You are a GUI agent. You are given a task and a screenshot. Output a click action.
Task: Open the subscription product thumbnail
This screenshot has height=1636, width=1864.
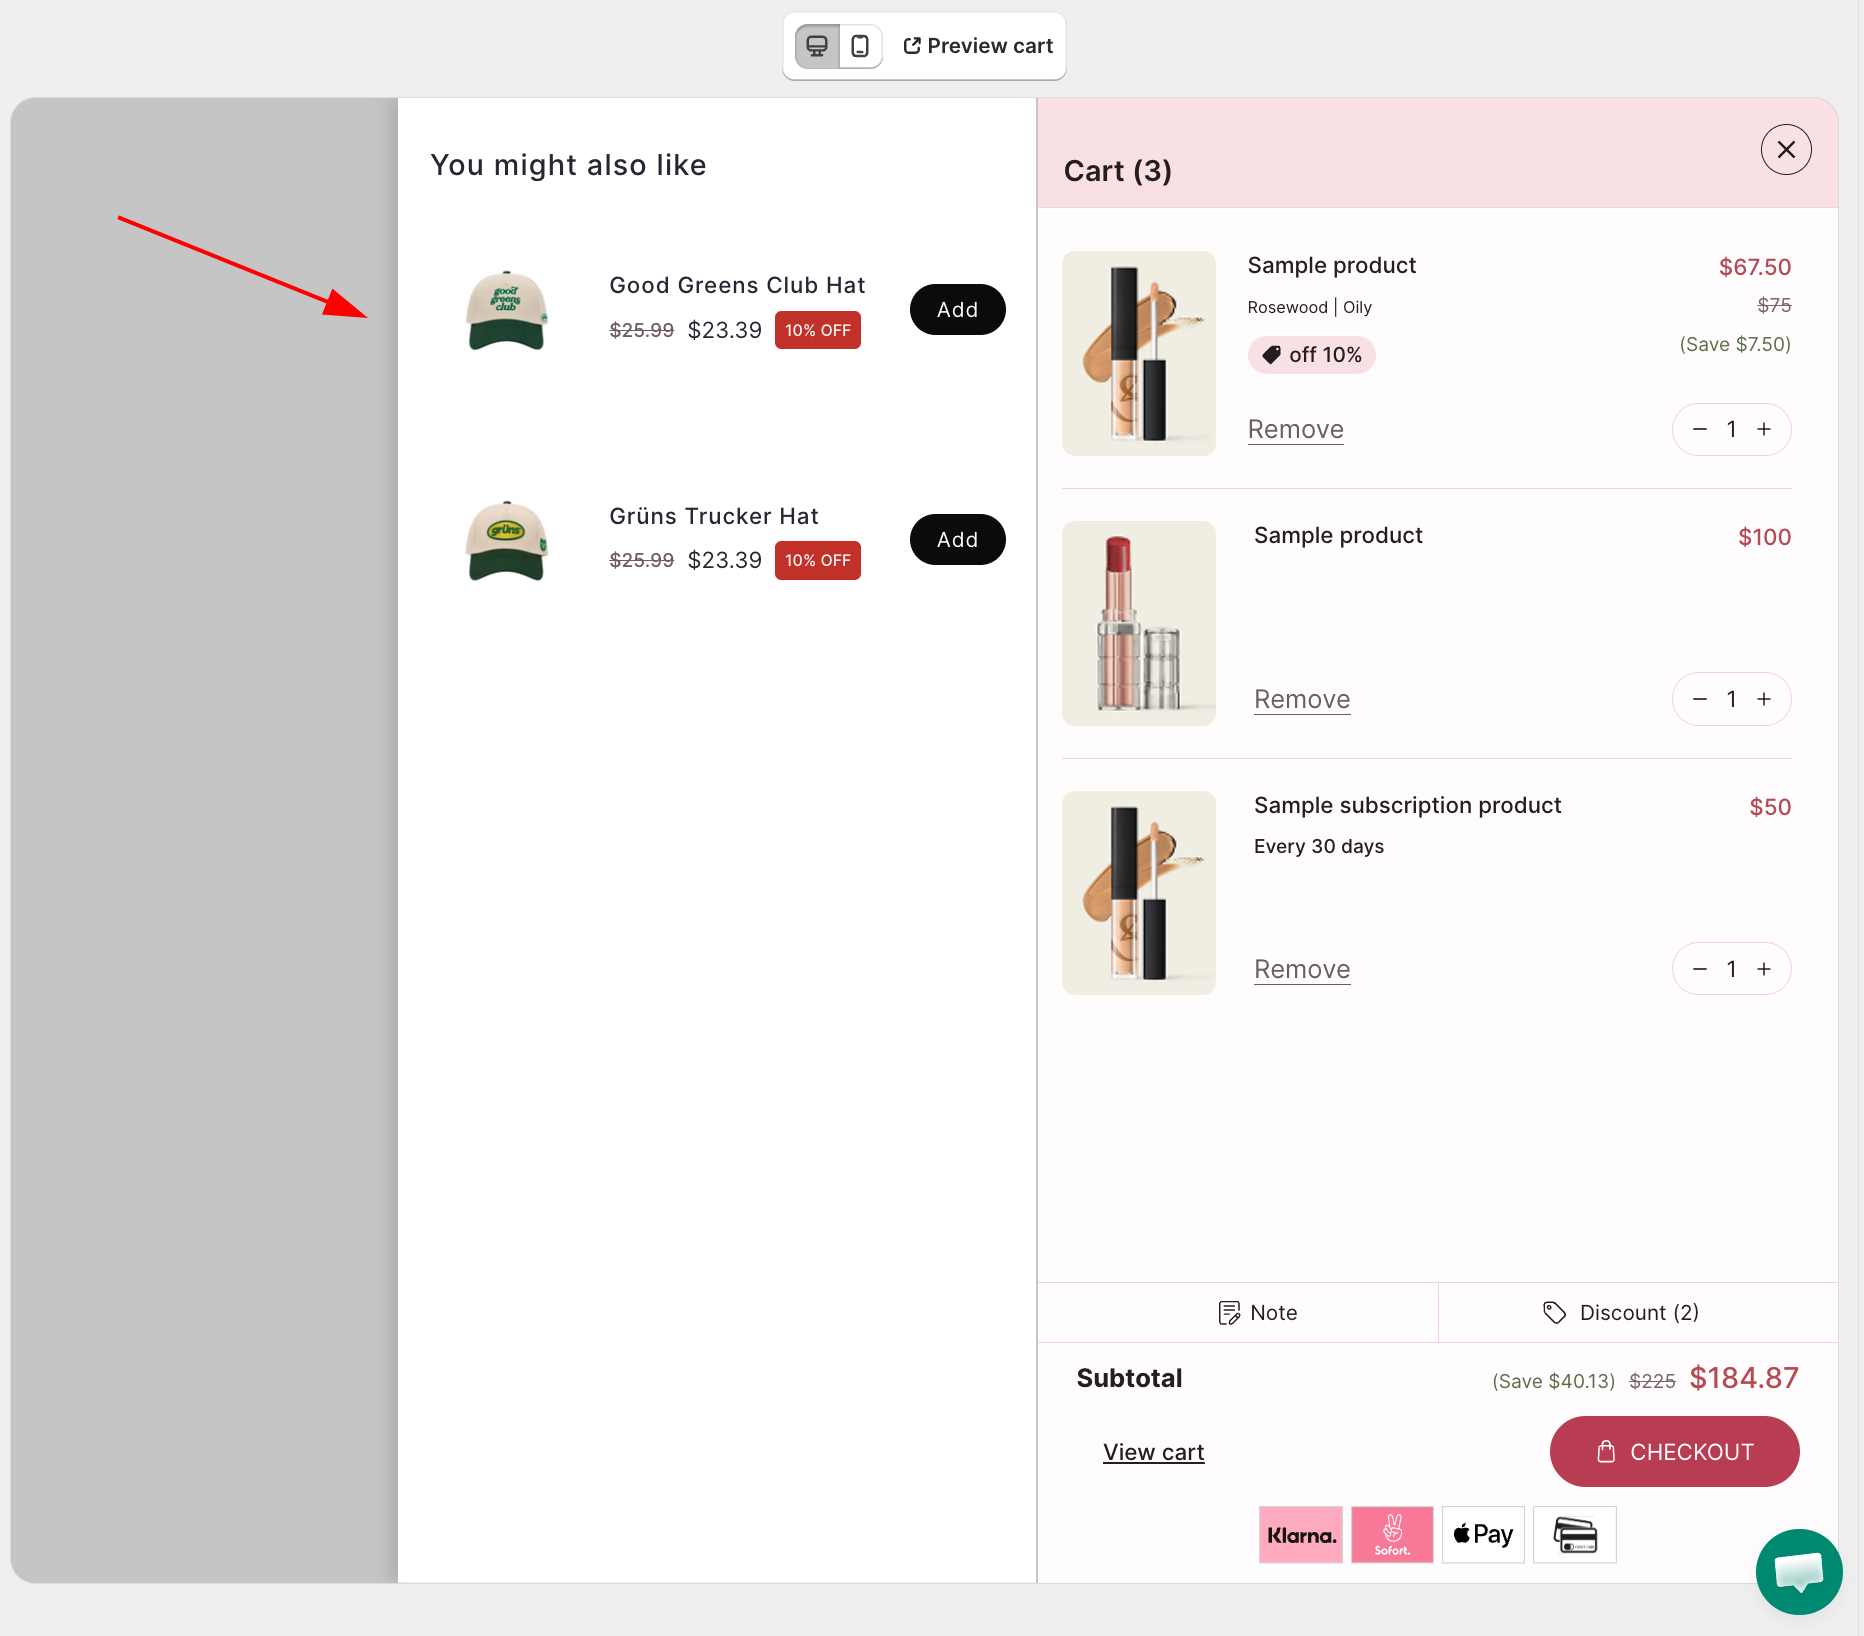(1139, 893)
